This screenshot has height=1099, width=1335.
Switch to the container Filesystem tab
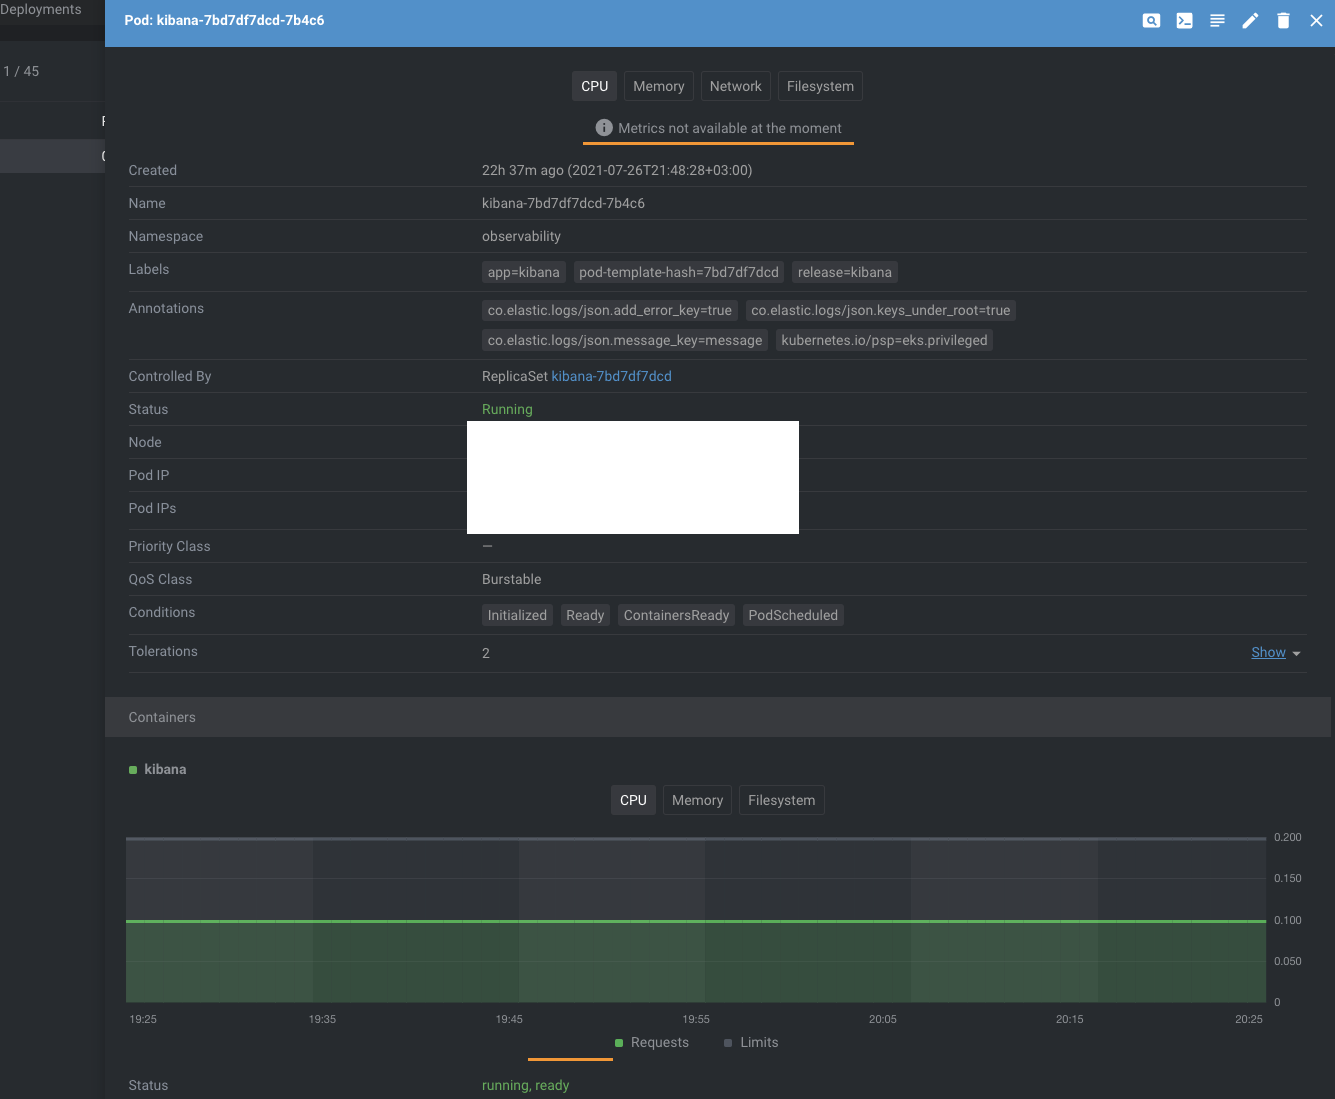click(x=781, y=800)
